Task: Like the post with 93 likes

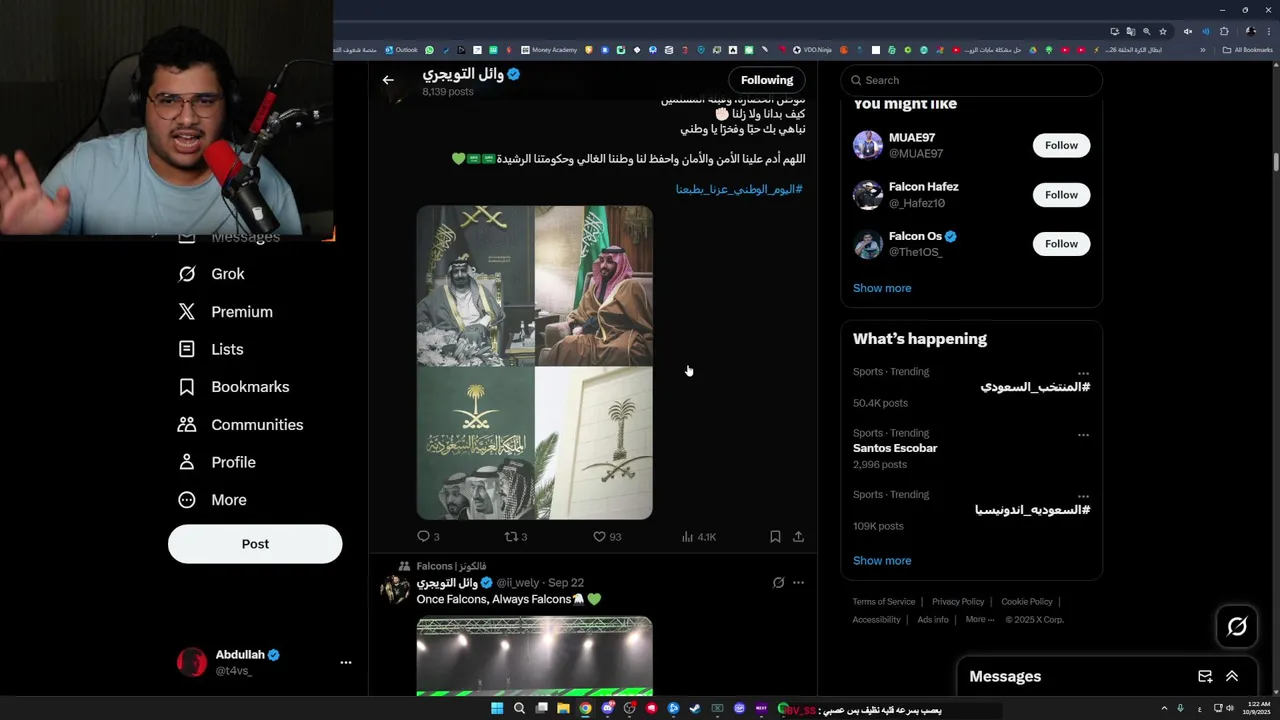Action: [x=607, y=537]
